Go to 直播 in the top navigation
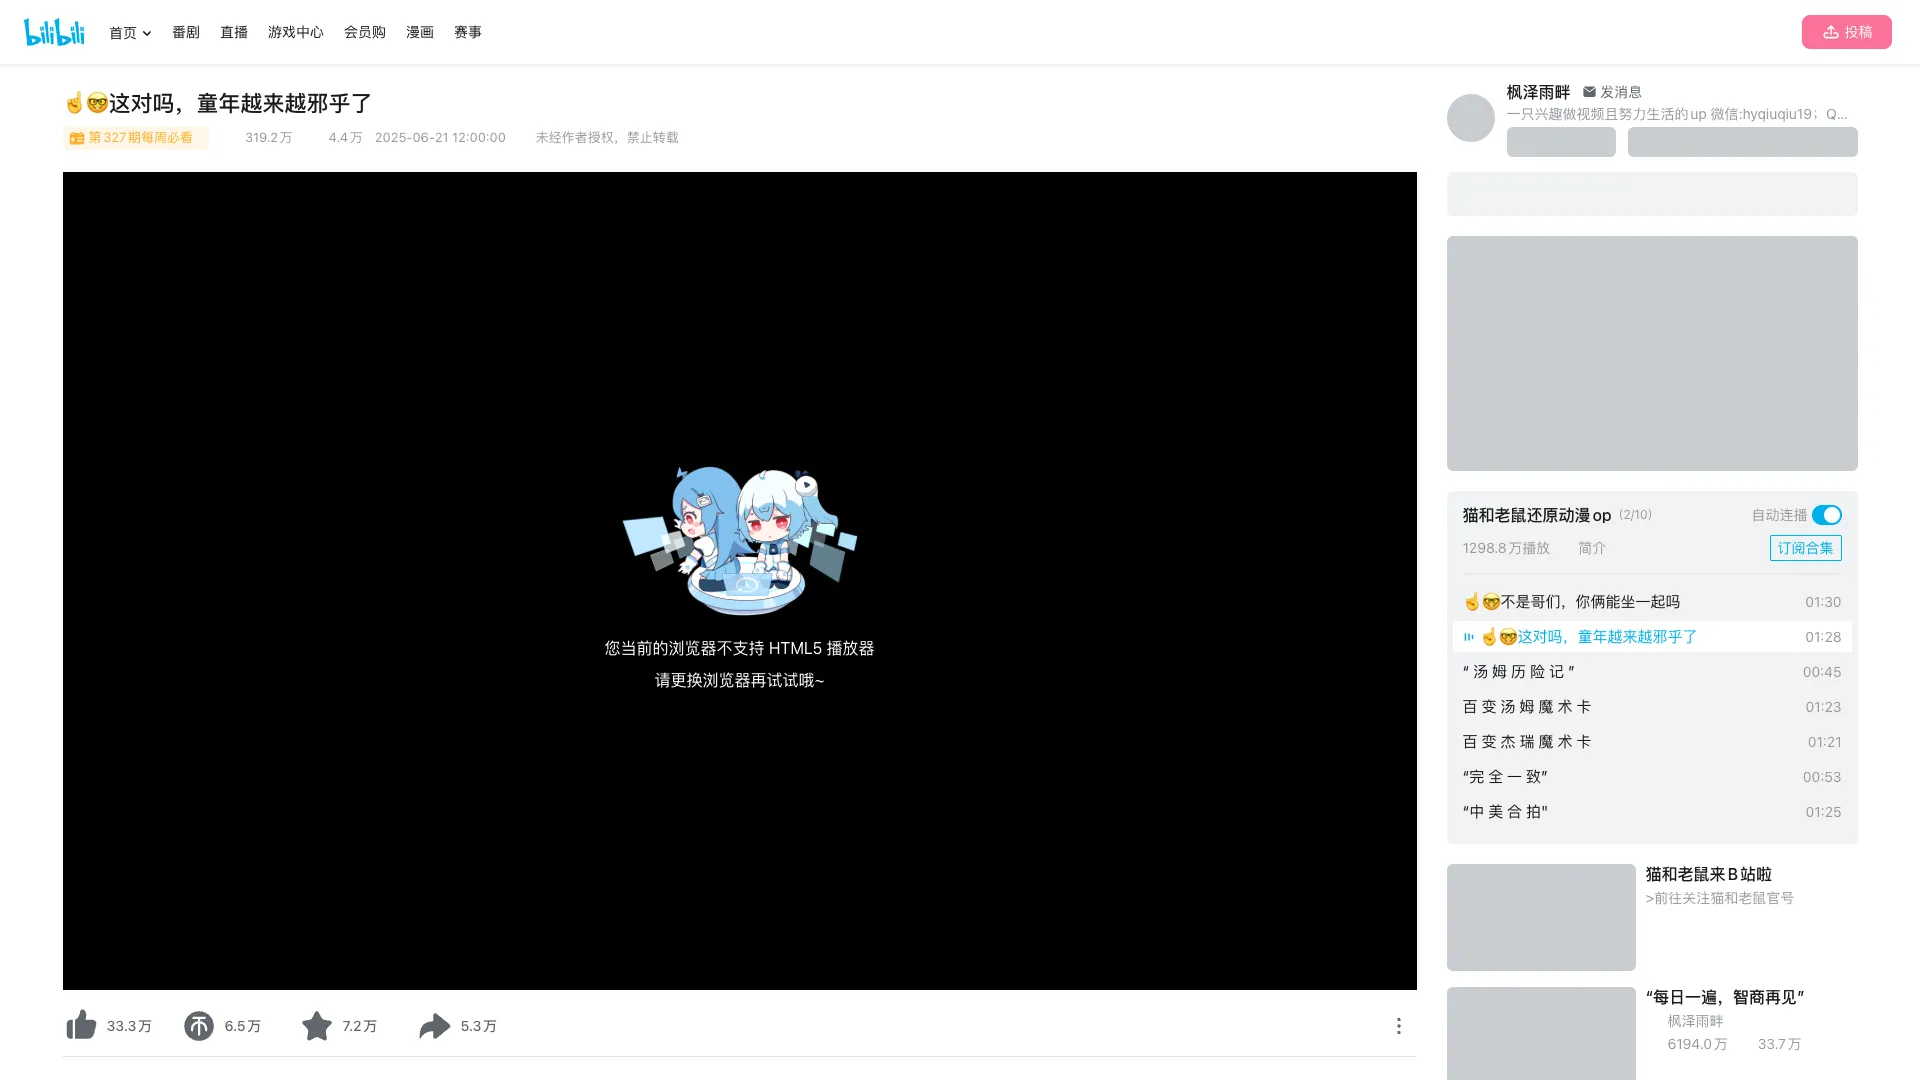 tap(234, 32)
